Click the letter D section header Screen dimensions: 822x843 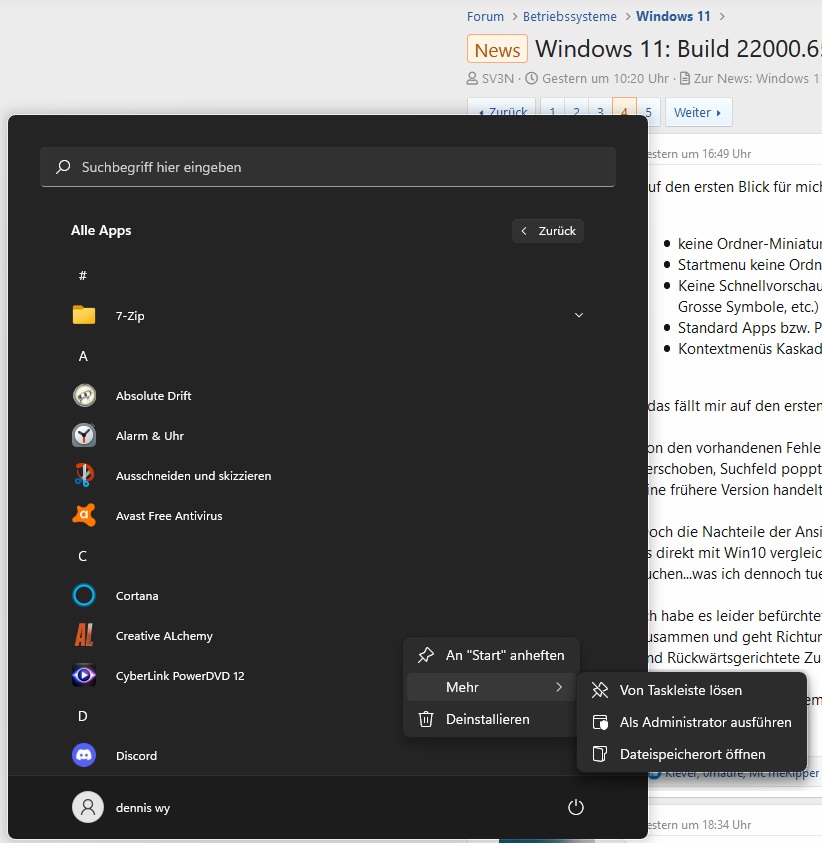(x=82, y=716)
